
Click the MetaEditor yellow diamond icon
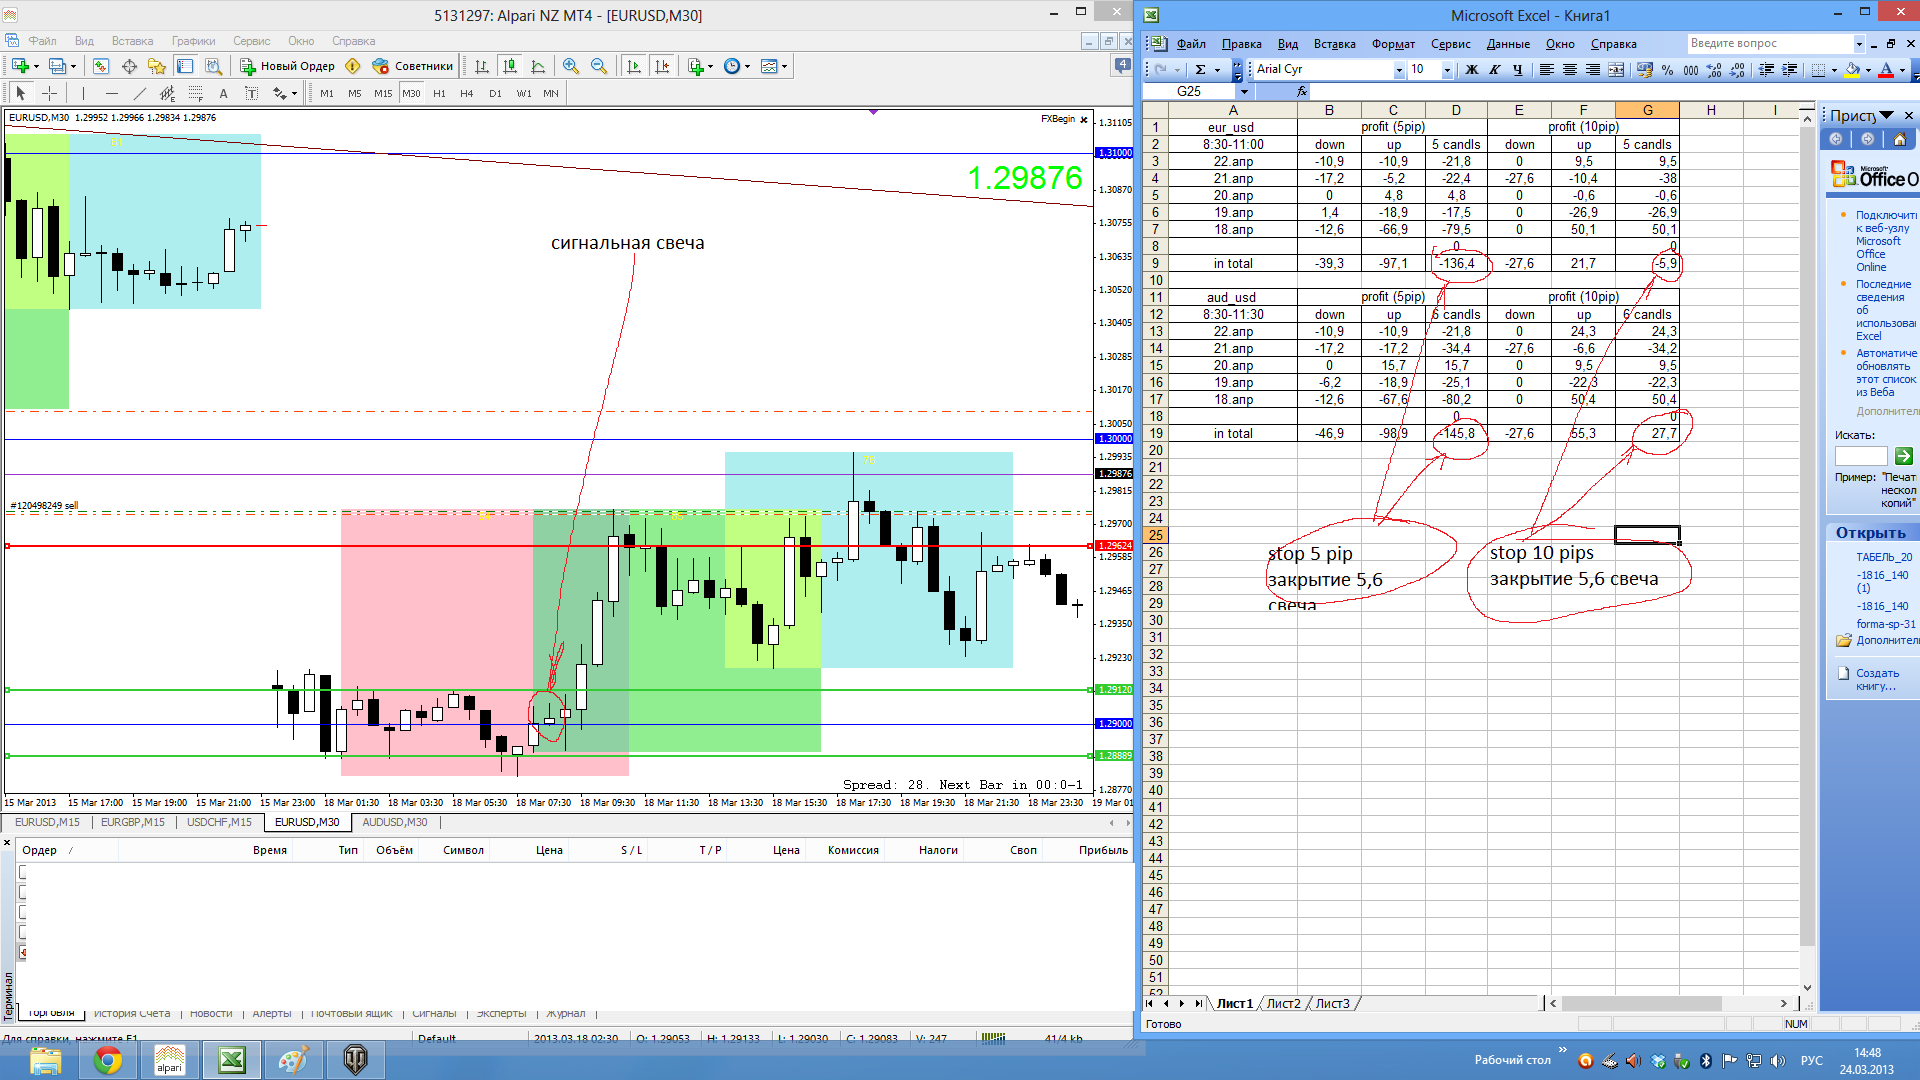click(352, 66)
